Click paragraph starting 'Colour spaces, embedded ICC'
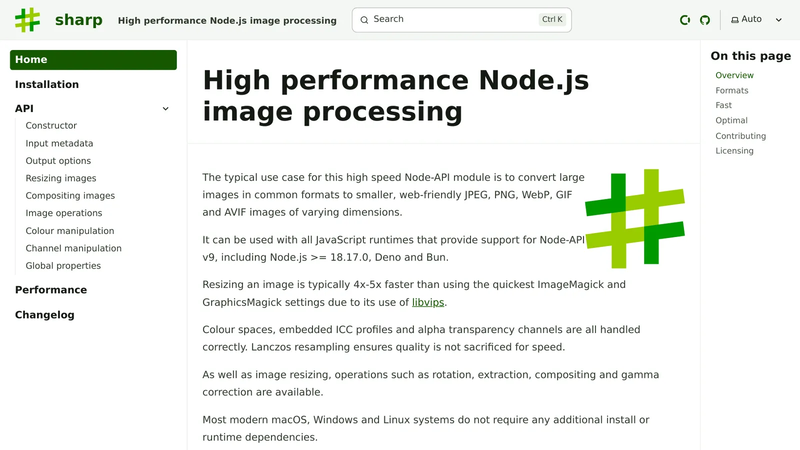 421,338
